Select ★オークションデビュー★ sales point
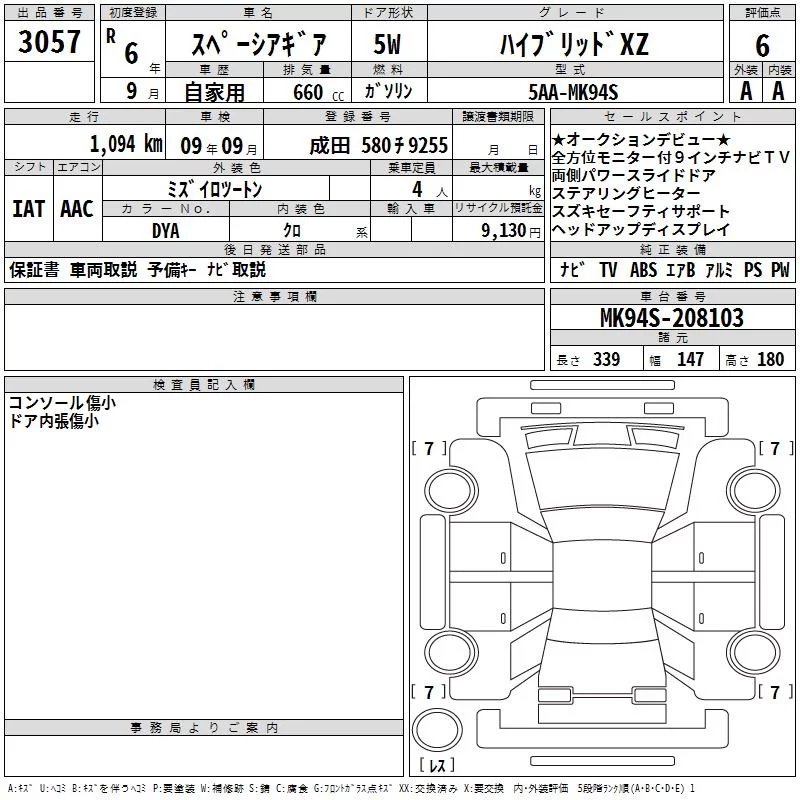 click(641, 139)
